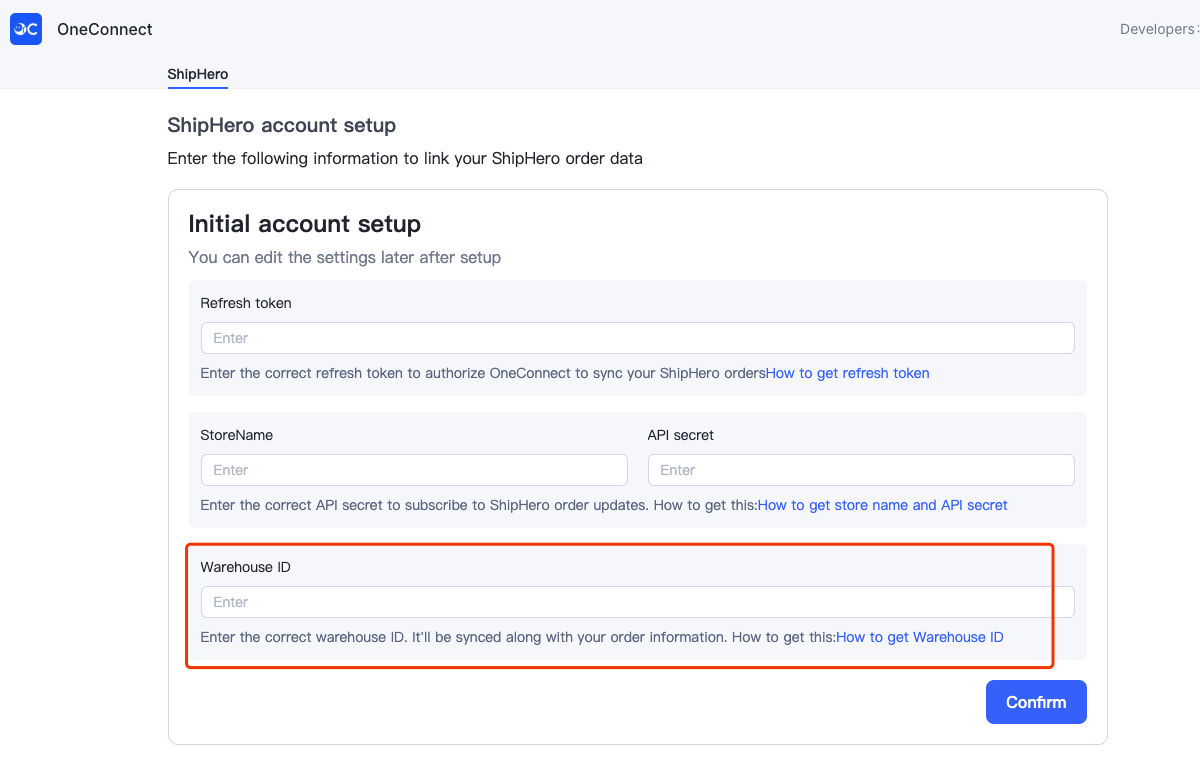Click the Refresh token label
The height and width of the screenshot is (761, 1200).
(246, 303)
